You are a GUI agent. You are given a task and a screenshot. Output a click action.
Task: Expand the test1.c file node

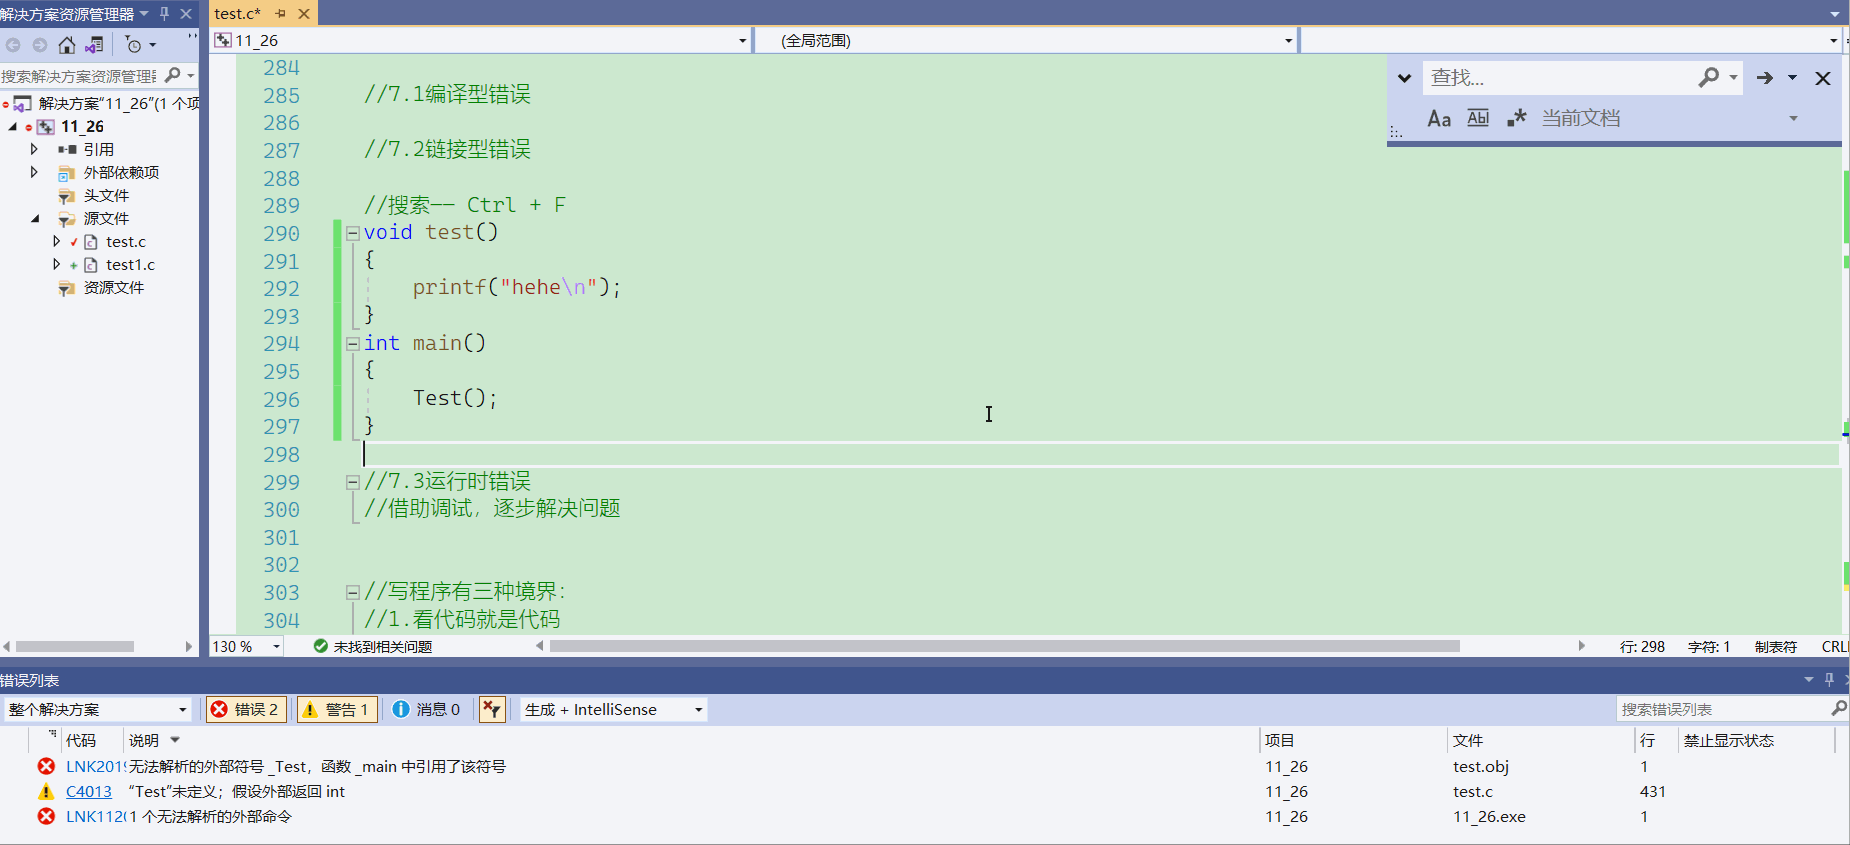[x=57, y=264]
